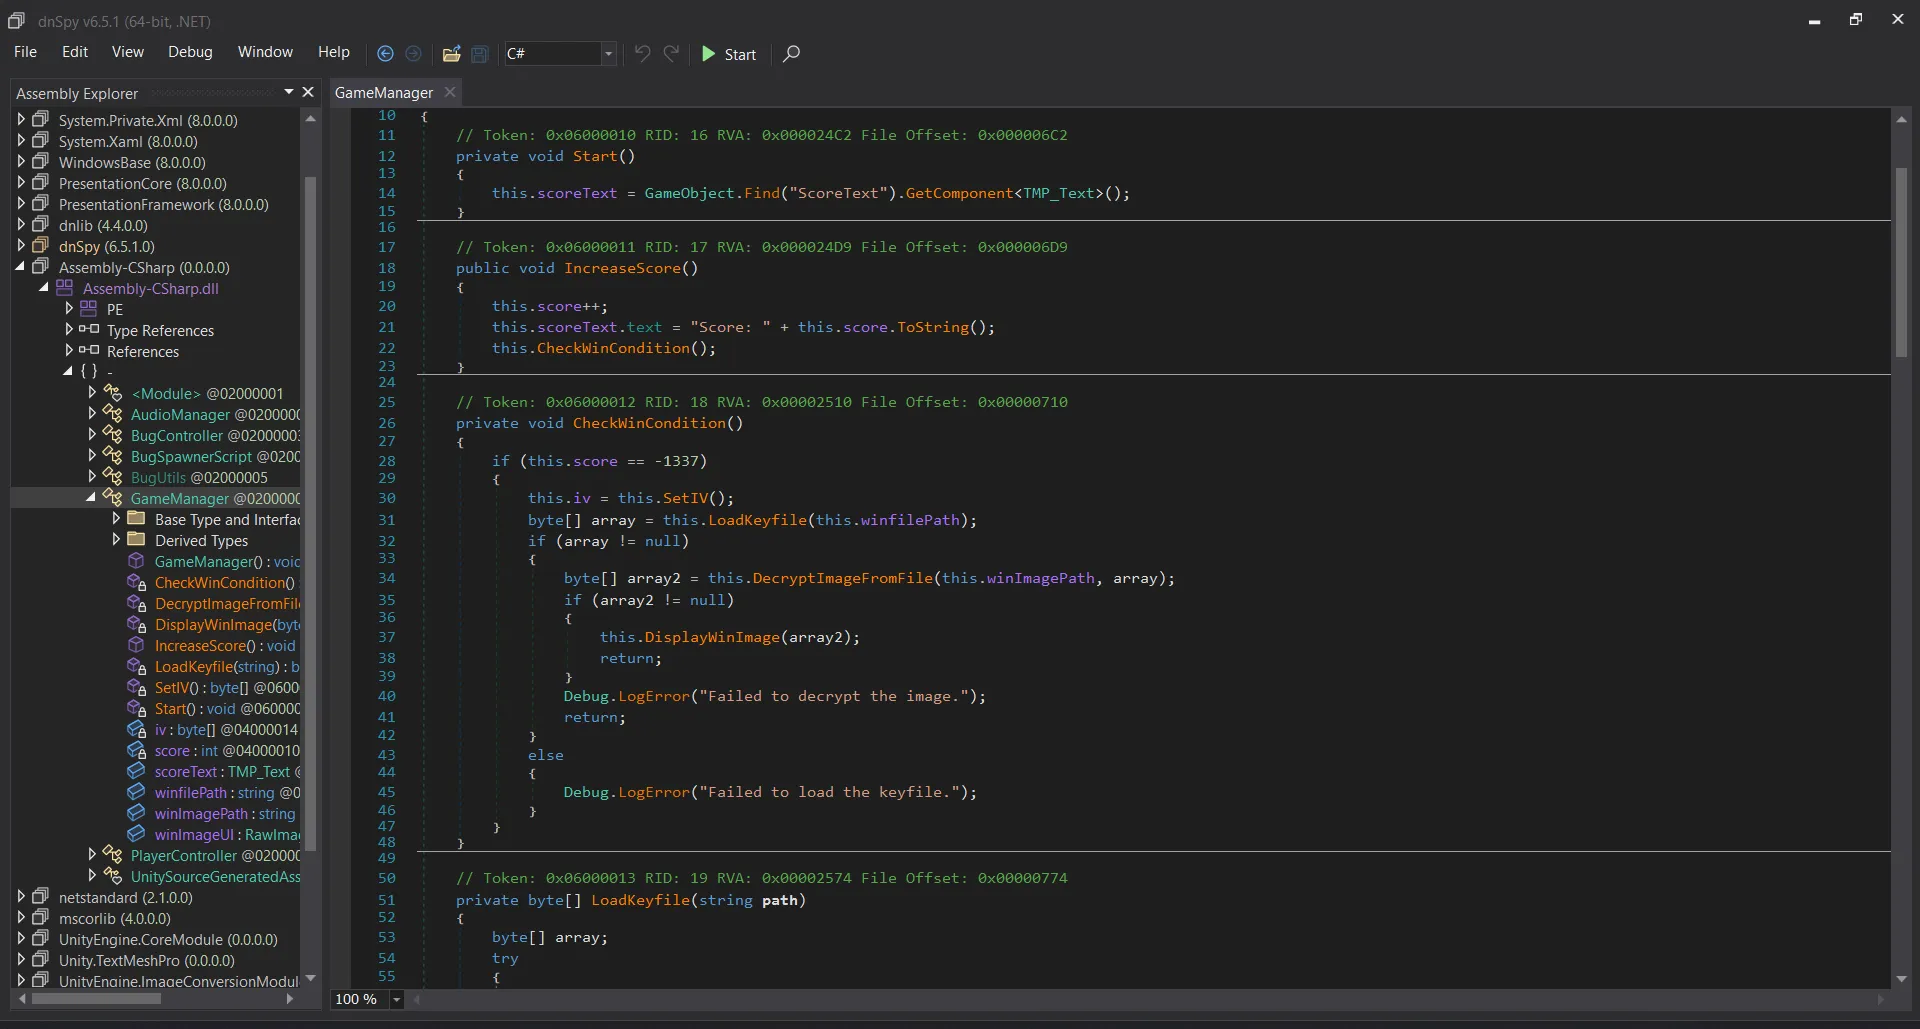Click the SetIV call on line 30
Viewport: 1920px width, 1029px height.
click(685, 498)
